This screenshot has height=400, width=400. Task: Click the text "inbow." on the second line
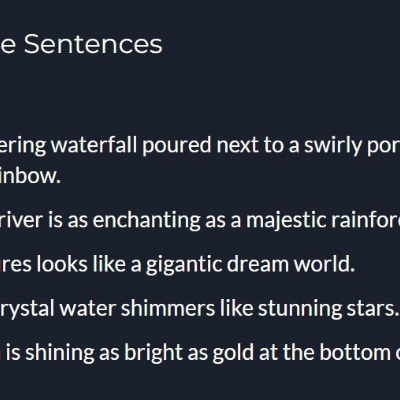point(30,175)
